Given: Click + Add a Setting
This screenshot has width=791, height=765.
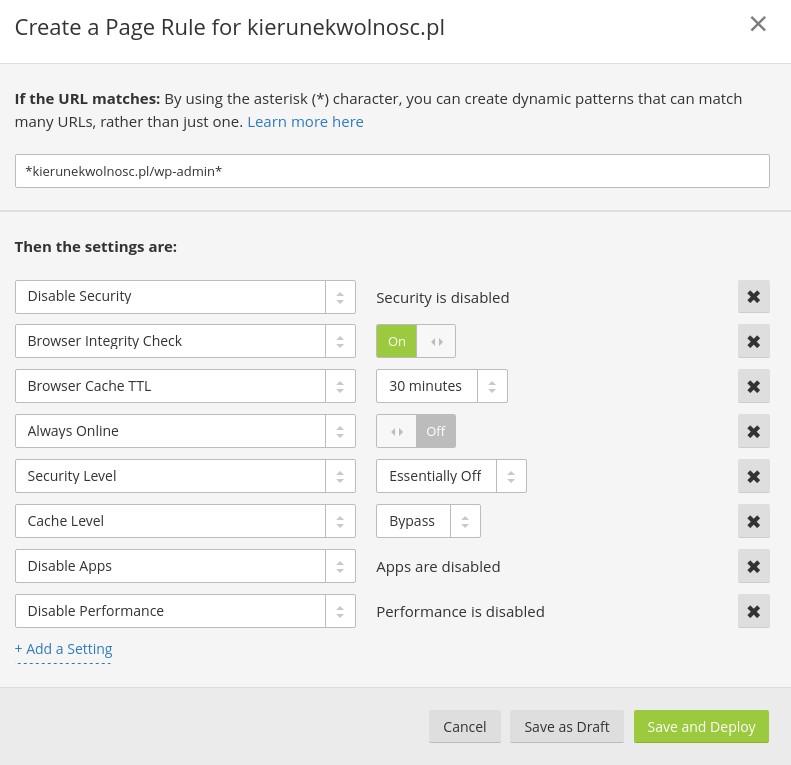Looking at the screenshot, I should [x=64, y=649].
